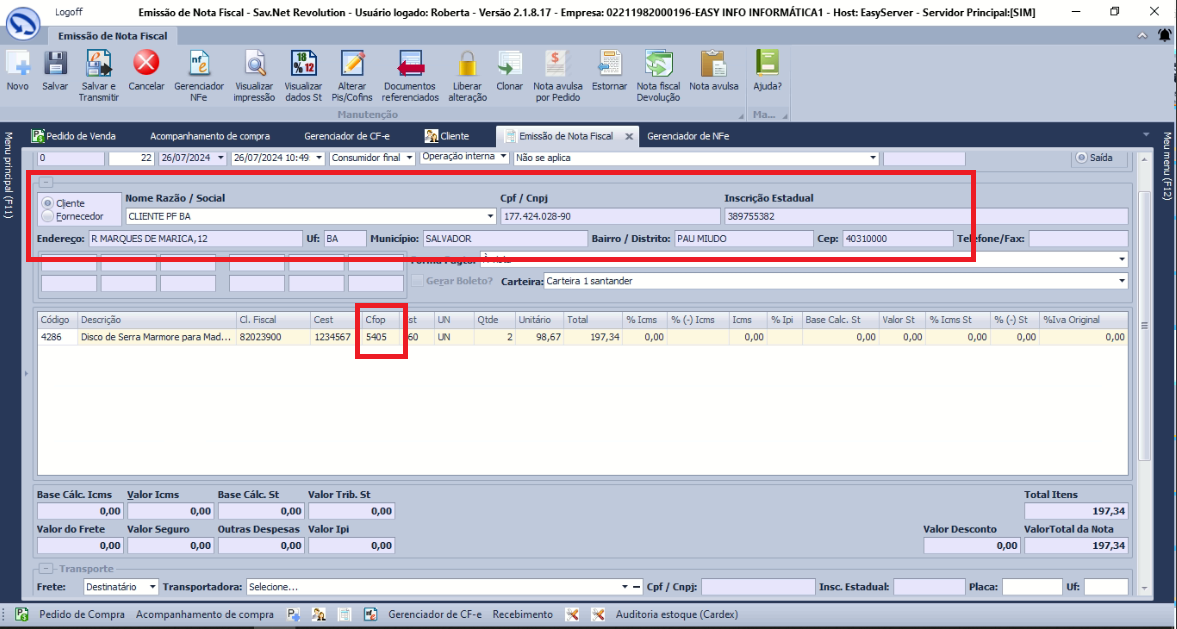Close the Emissão de Nota Fiscal tab

click(x=629, y=137)
